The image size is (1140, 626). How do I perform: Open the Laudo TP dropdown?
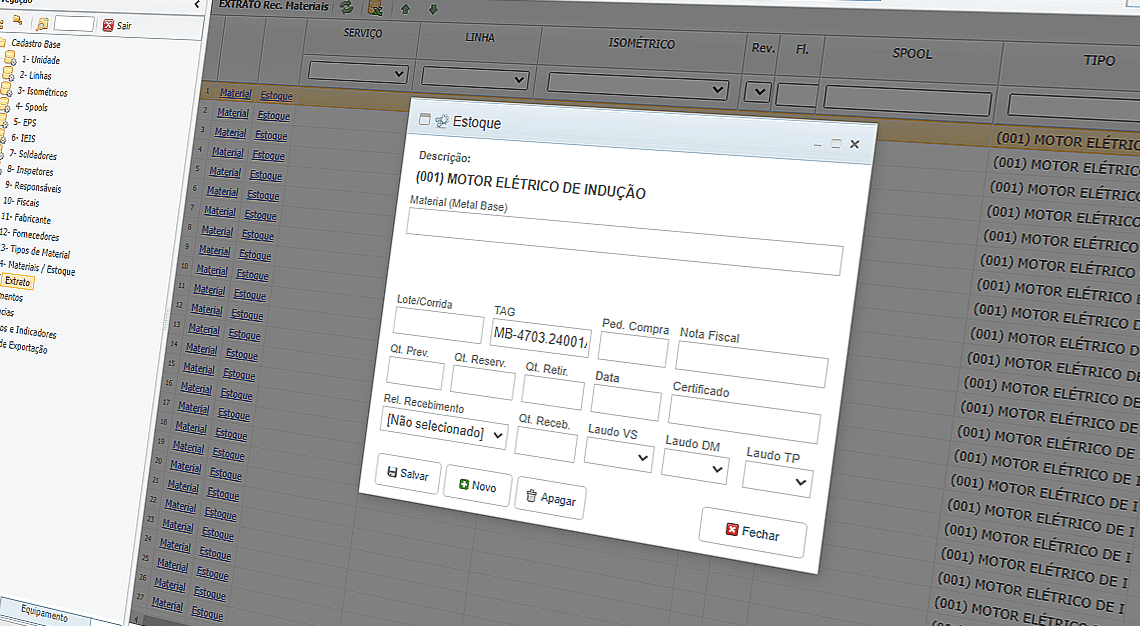pos(777,481)
